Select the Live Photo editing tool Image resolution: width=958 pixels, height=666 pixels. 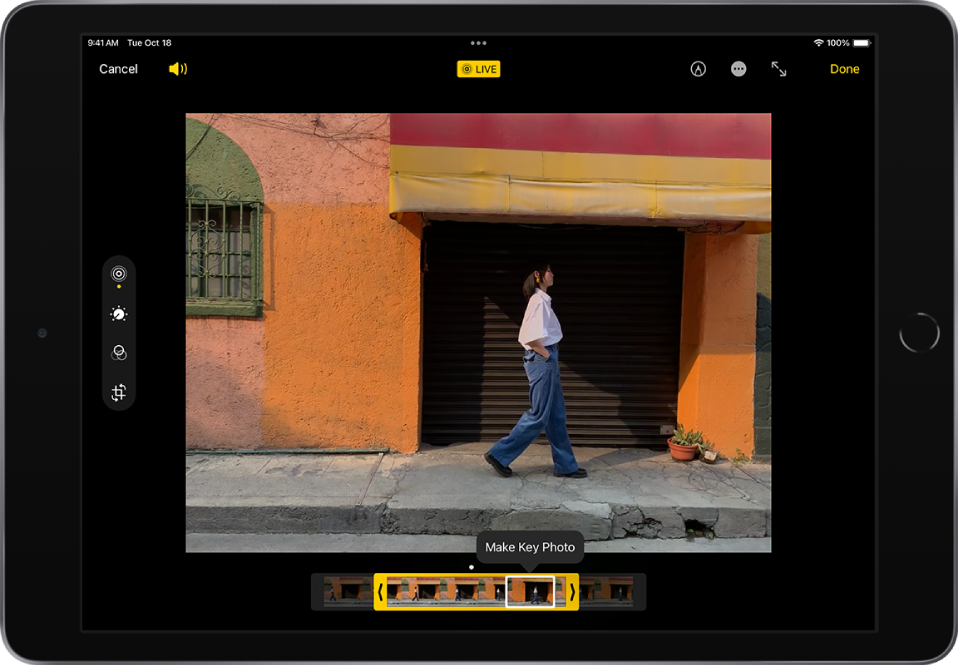tap(118, 271)
